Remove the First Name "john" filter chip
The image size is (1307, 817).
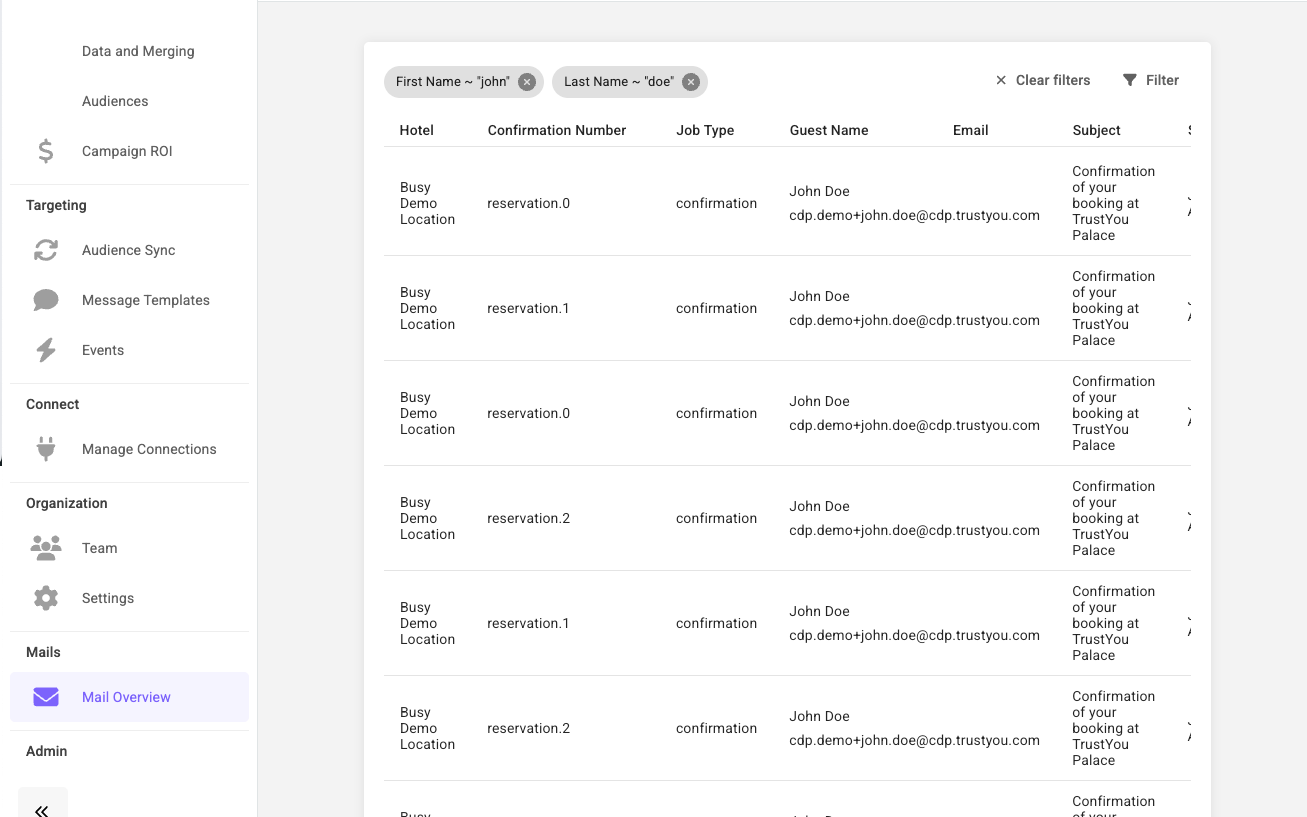(x=527, y=82)
